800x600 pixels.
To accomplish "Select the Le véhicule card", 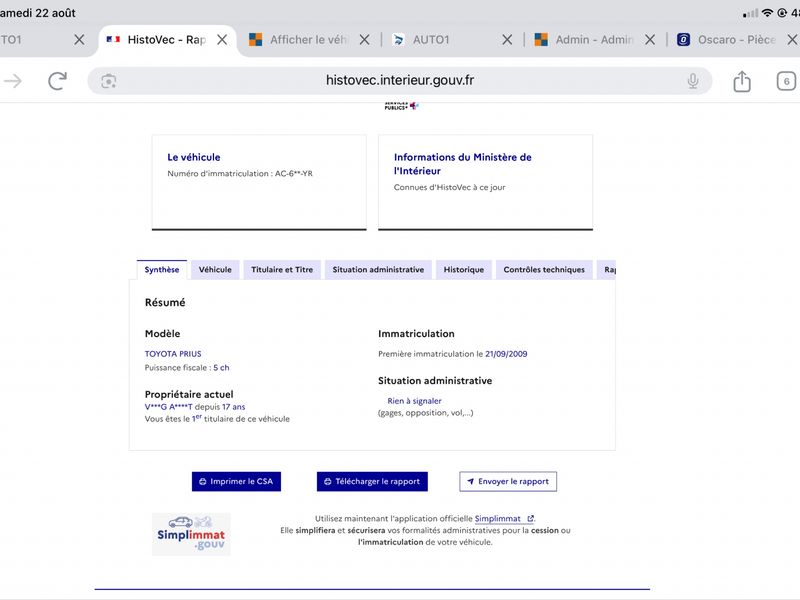I will 259,182.
